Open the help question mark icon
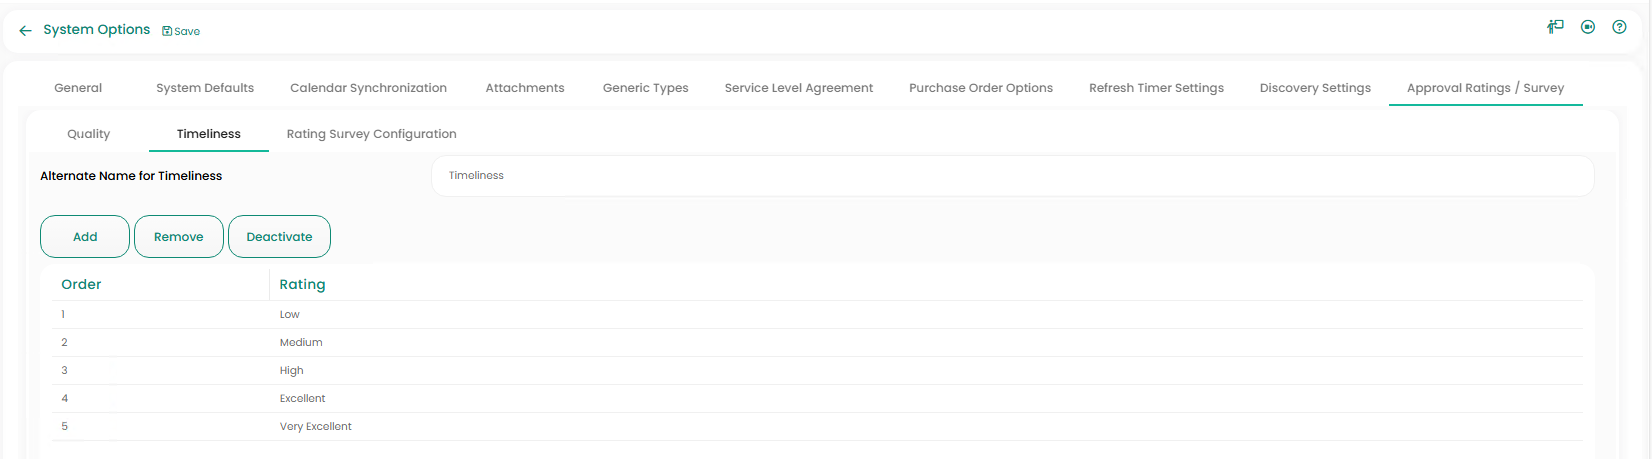 tap(1619, 27)
